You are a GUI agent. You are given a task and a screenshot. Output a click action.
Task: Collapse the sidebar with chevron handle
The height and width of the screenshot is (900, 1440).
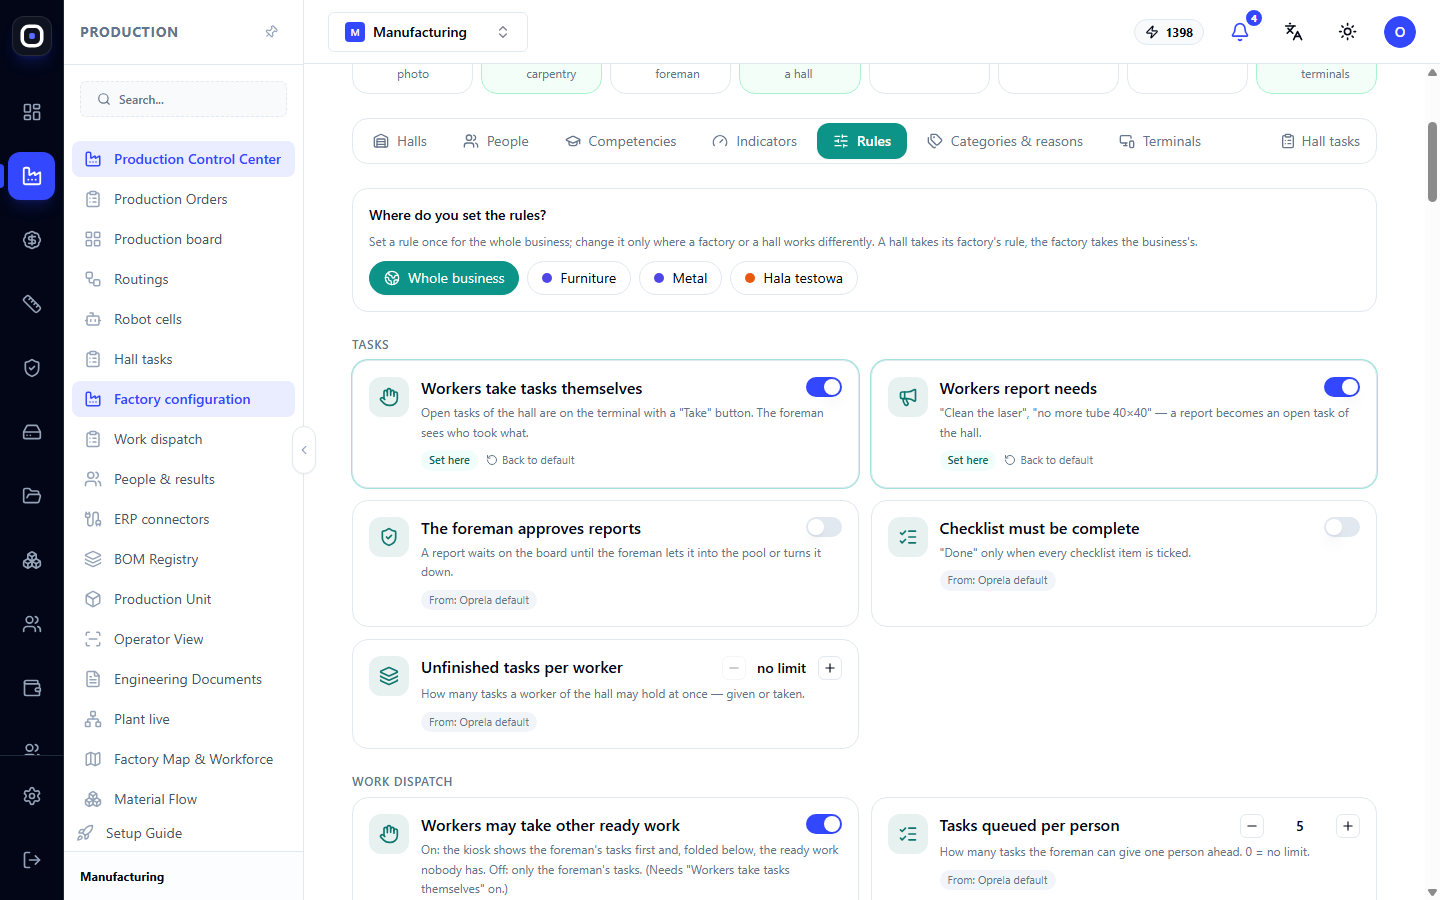tap(304, 450)
